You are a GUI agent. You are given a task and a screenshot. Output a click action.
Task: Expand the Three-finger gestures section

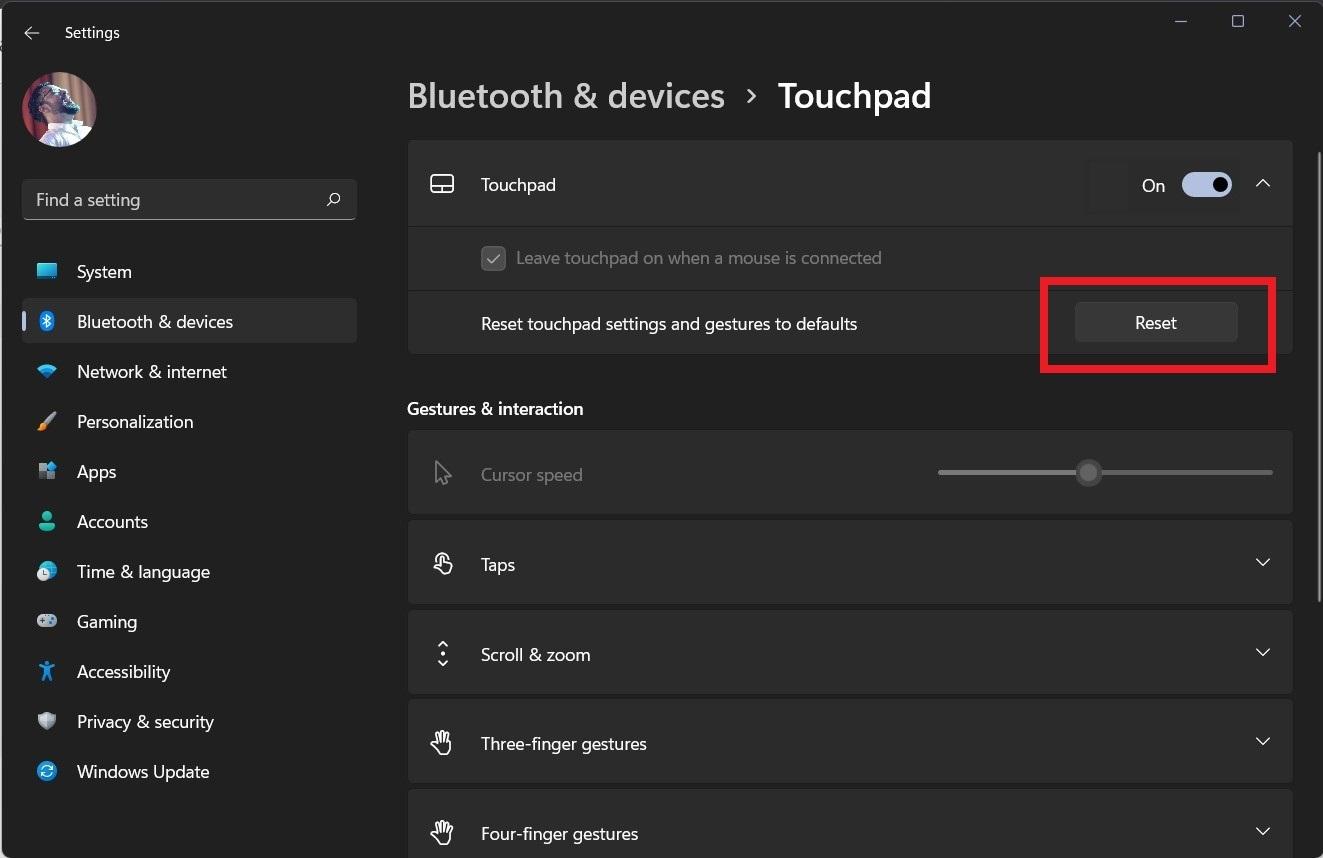pyautogui.click(x=1262, y=742)
